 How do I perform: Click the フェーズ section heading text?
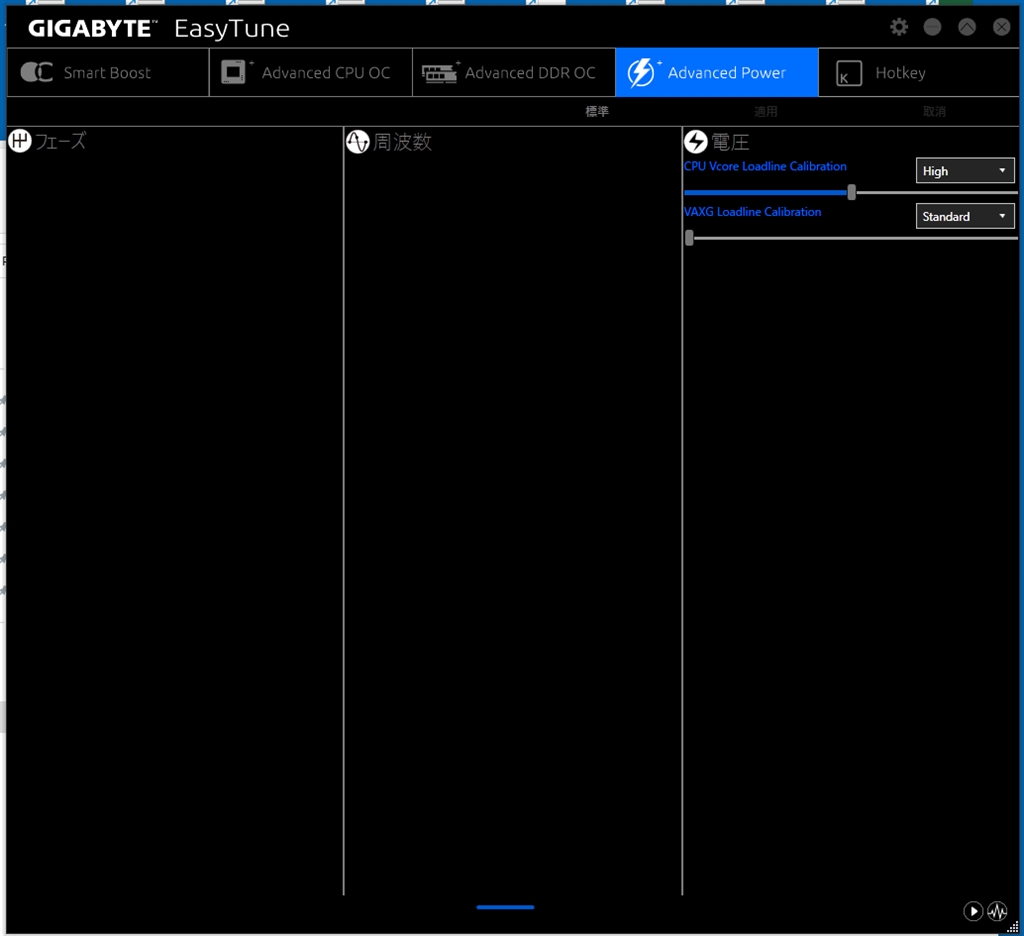60,141
